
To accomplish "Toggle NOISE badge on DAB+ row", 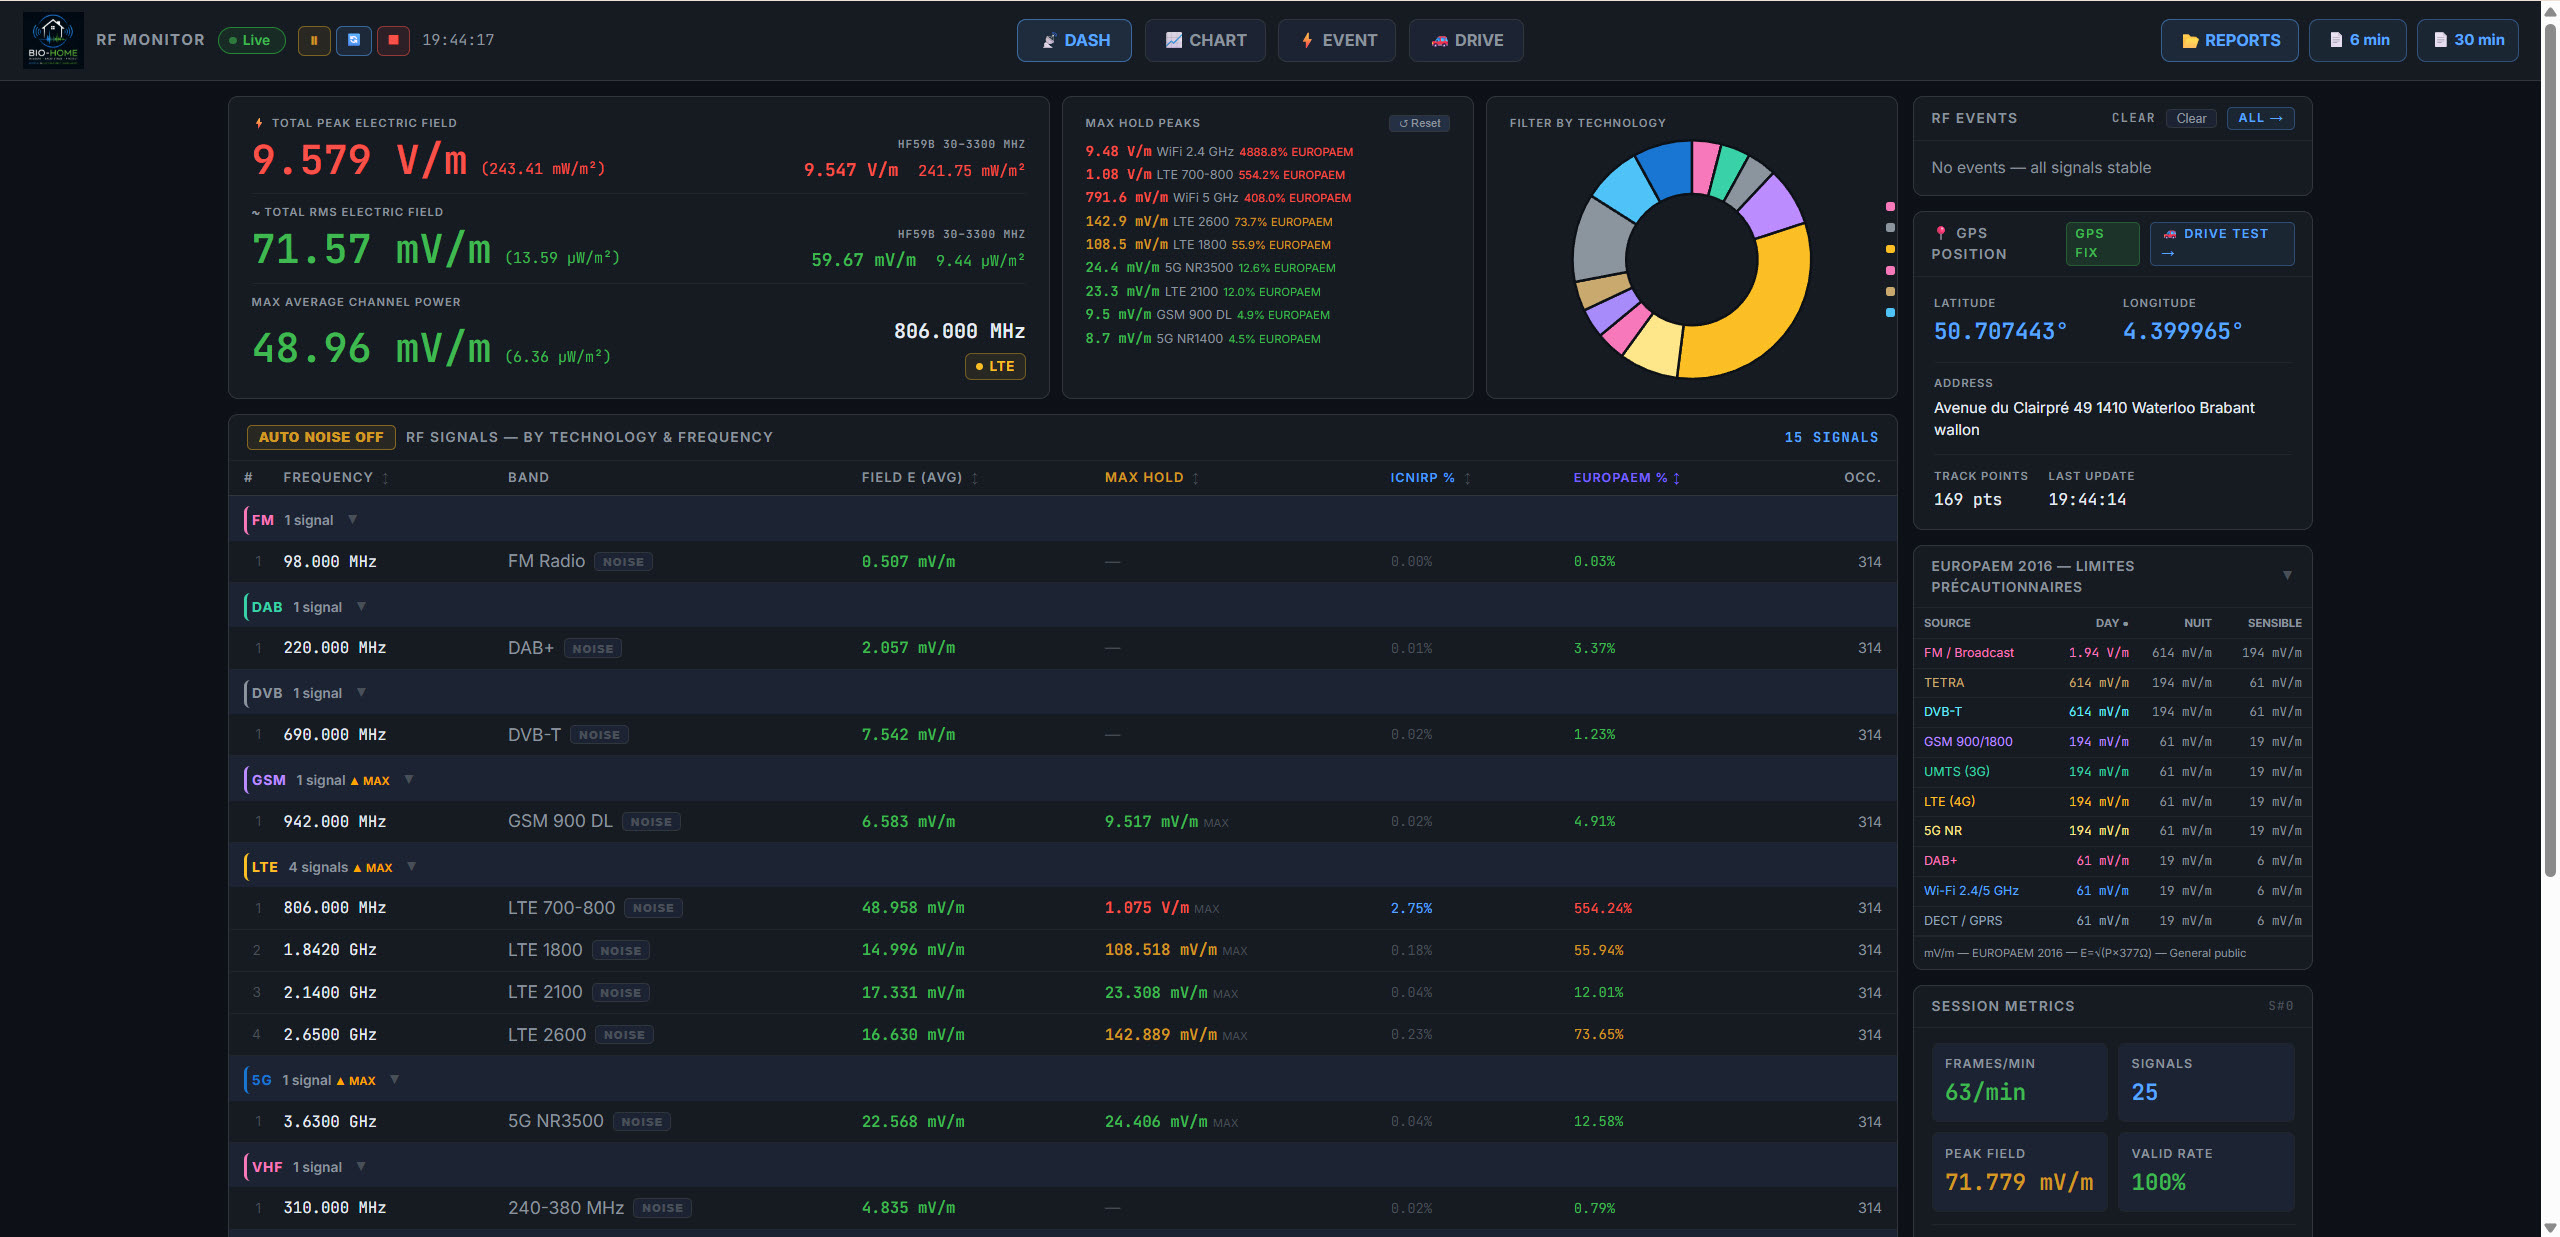I will click(x=593, y=649).
